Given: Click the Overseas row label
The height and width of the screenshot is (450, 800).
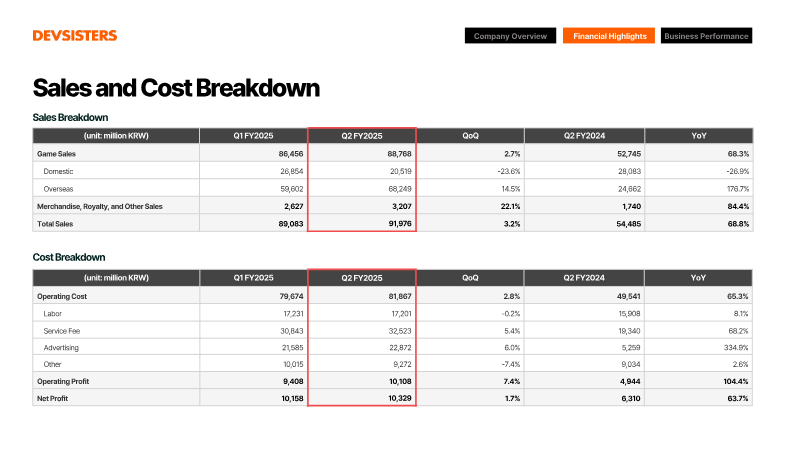Looking at the screenshot, I should tap(58, 189).
